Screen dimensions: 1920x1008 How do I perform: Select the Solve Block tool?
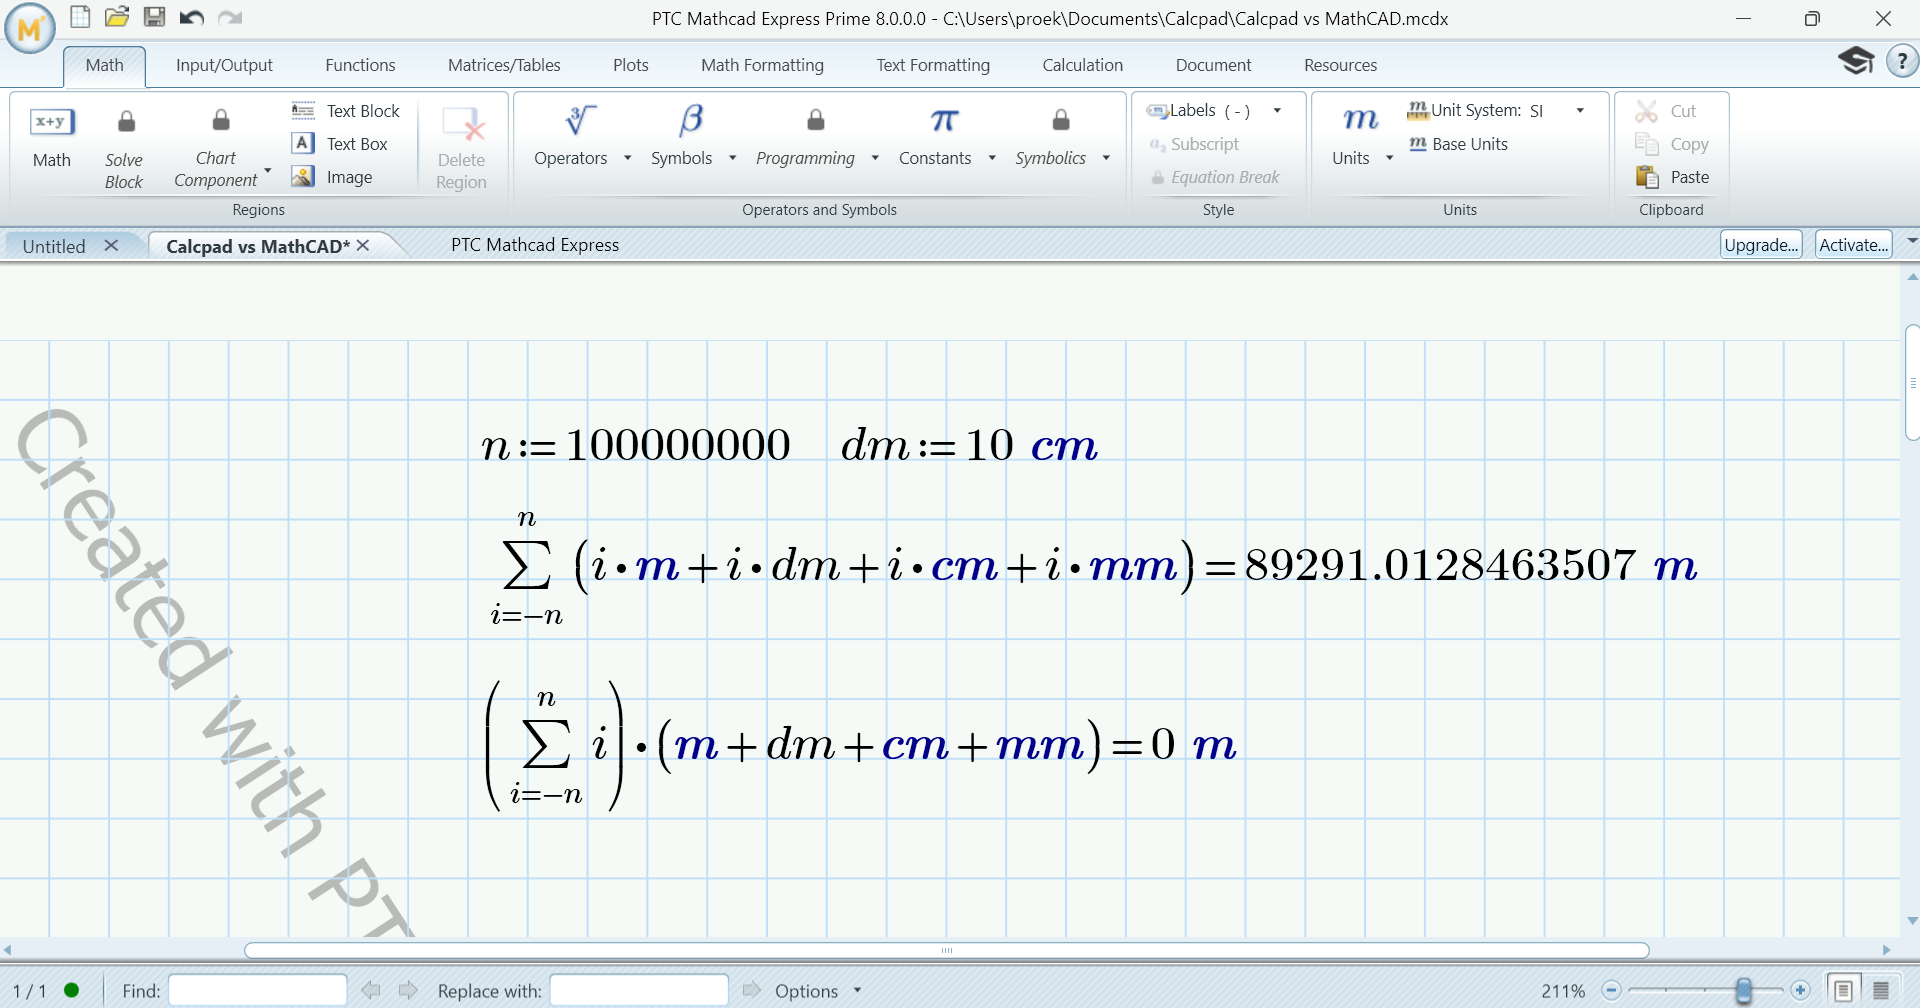124,145
